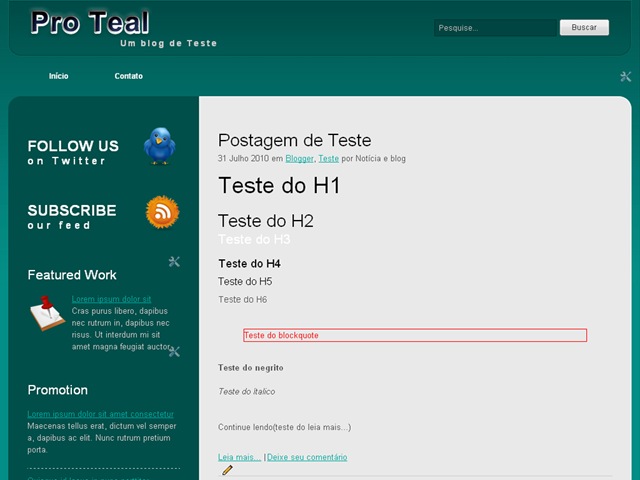The width and height of the screenshot is (640, 480).
Task: Open the Blogger category link
Action: coord(299,158)
